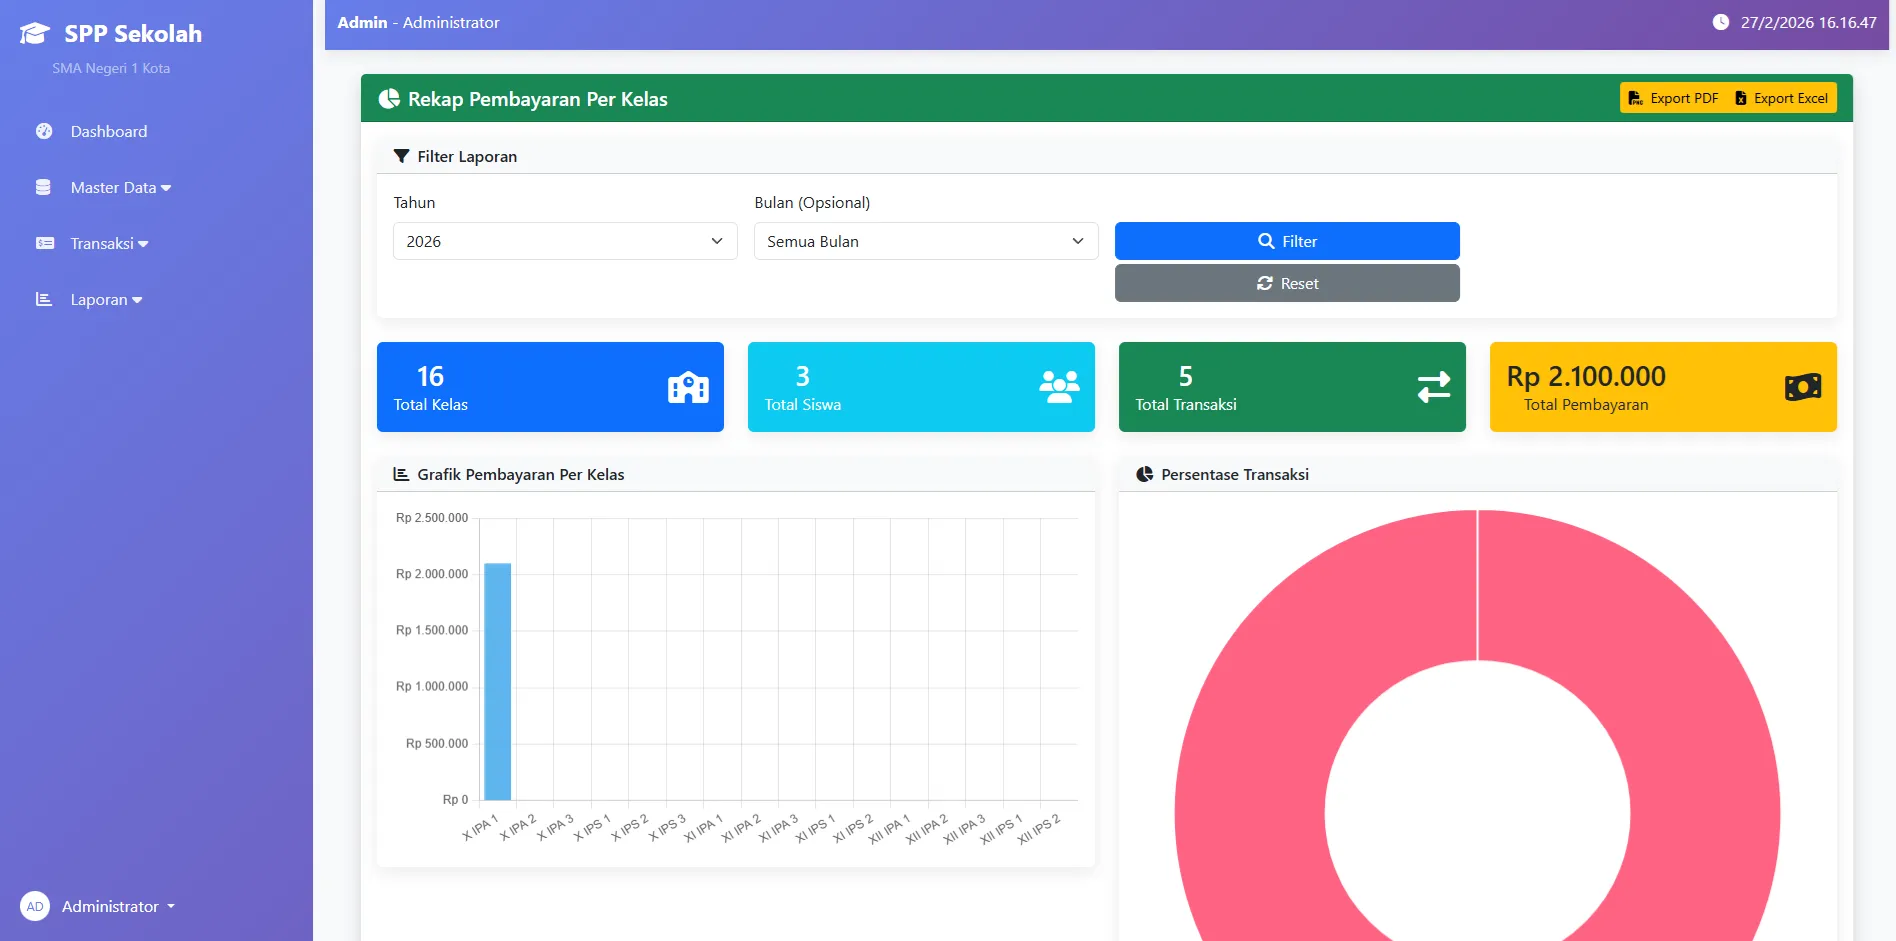Click the Excel file icon in Export Excel
Image resolution: width=1896 pixels, height=941 pixels.
click(x=1741, y=98)
